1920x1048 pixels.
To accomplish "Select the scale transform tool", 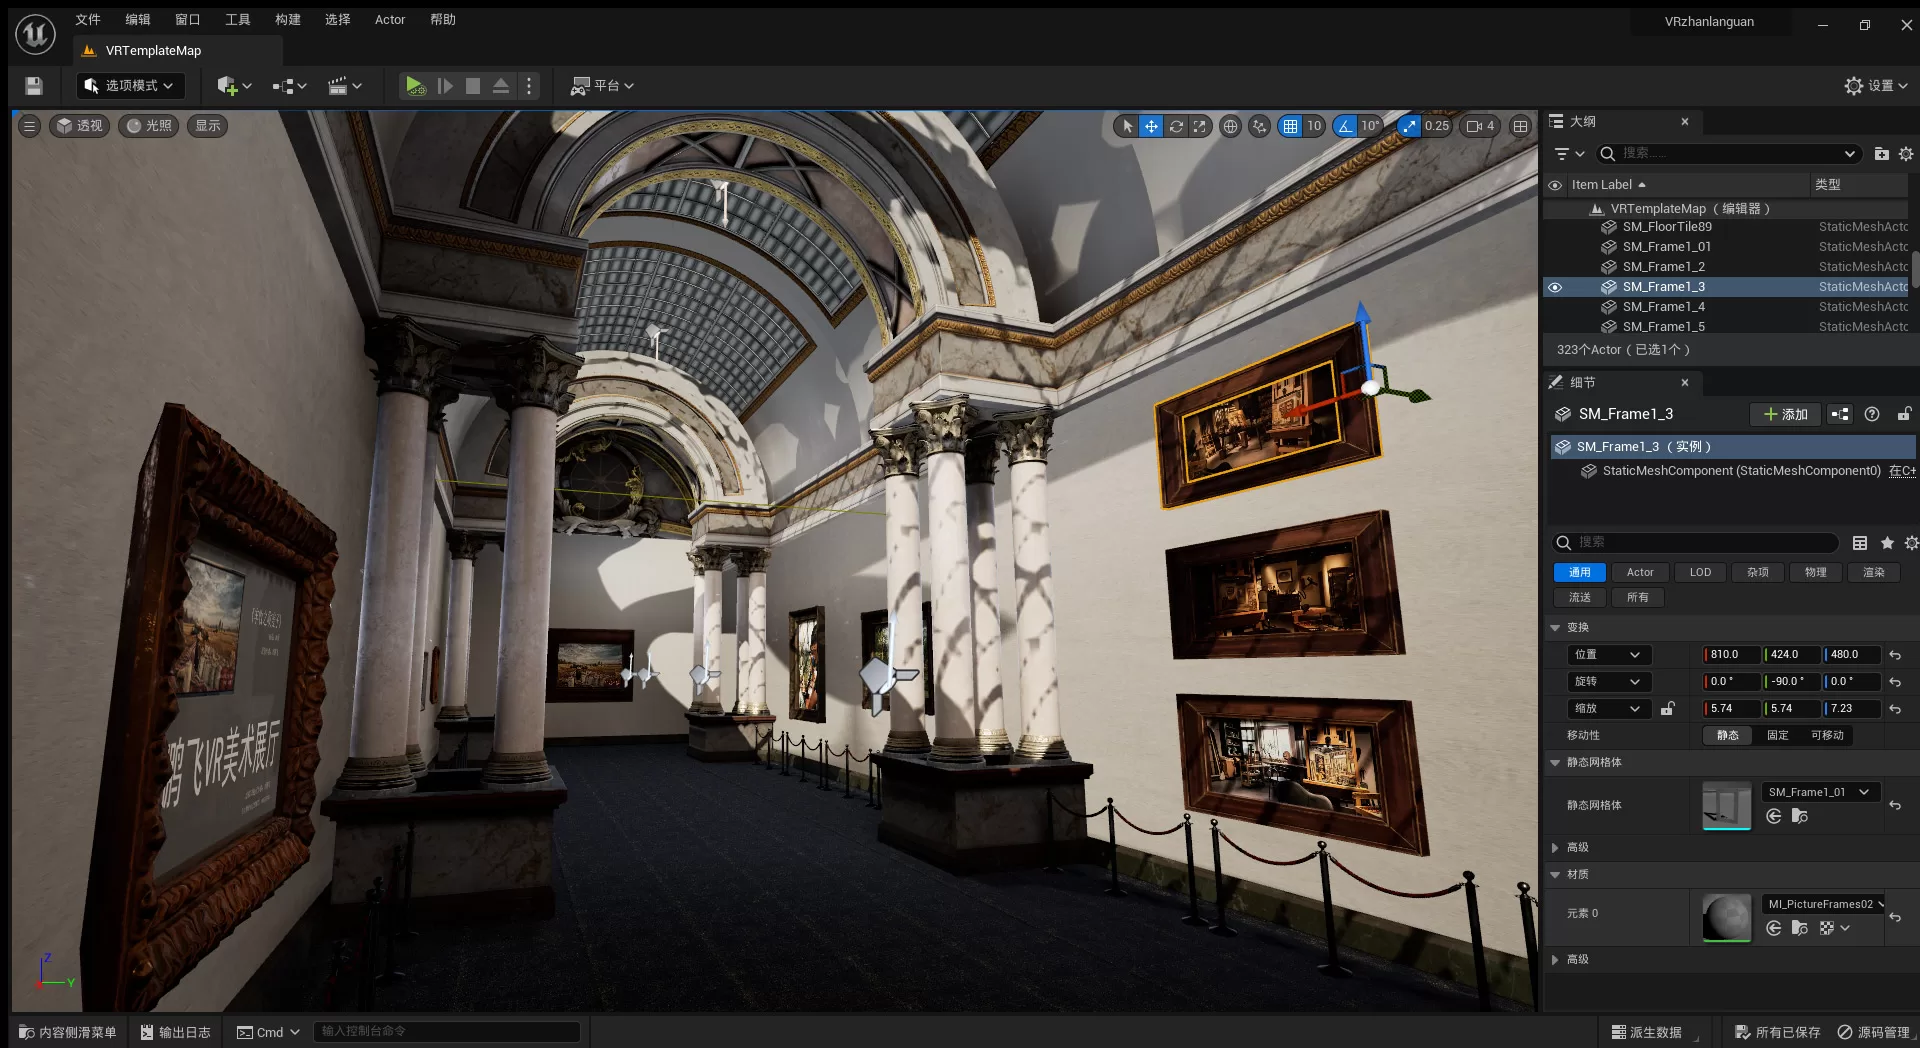I will pyautogui.click(x=1199, y=126).
